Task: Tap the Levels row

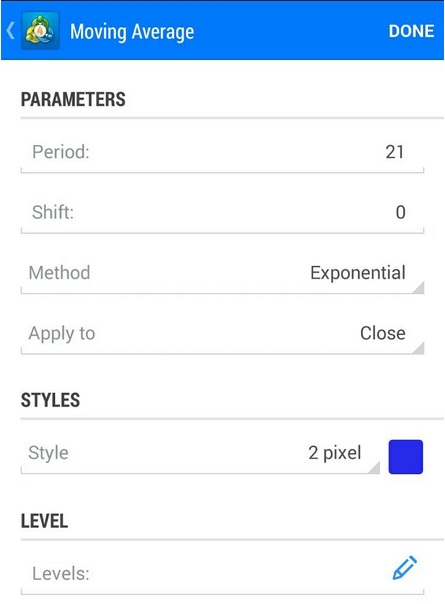Action: point(222,574)
